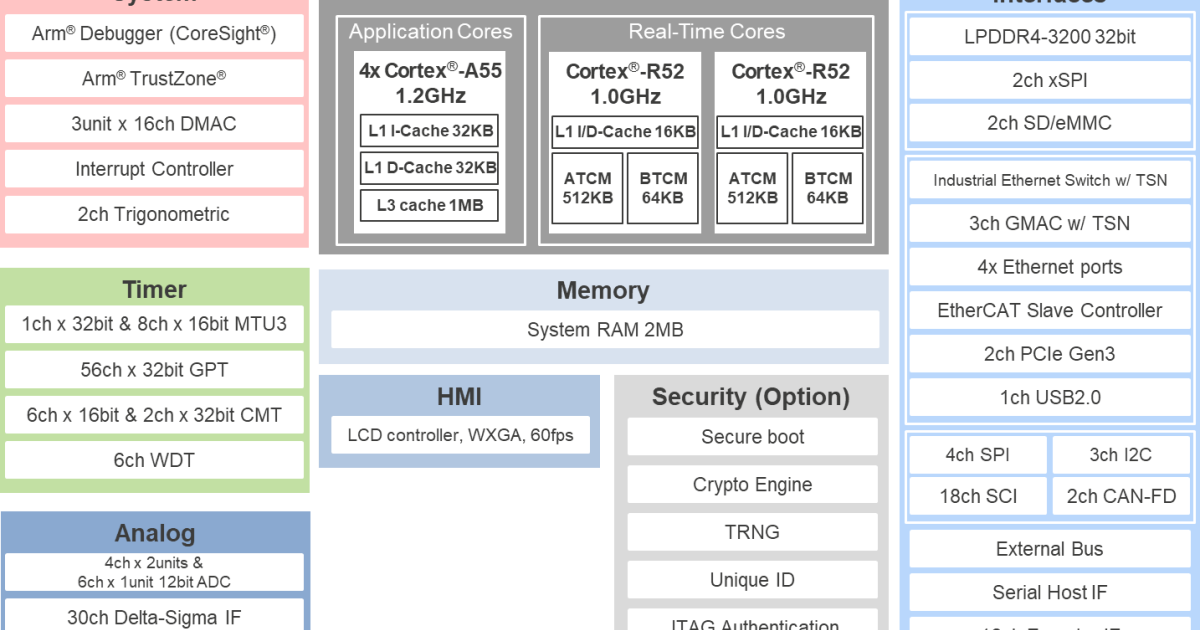Viewport: 1200px width, 630px height.
Task: Select the Secure boot block
Action: (752, 437)
